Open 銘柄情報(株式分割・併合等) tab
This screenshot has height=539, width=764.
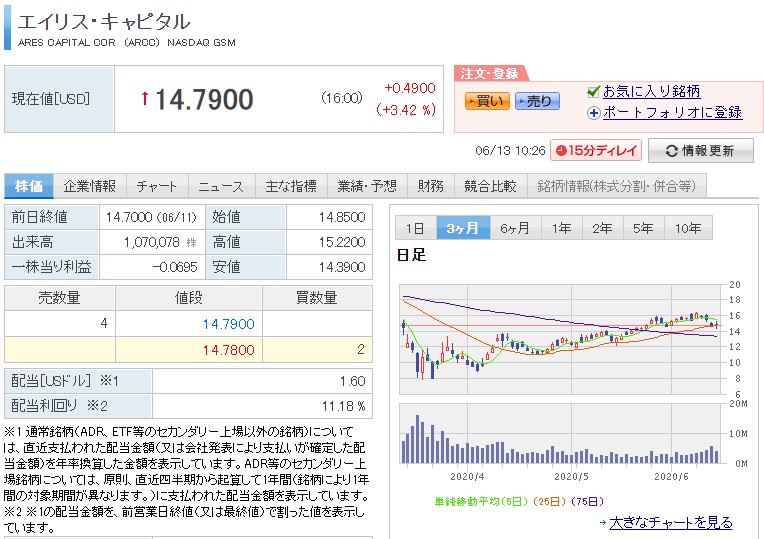616,186
